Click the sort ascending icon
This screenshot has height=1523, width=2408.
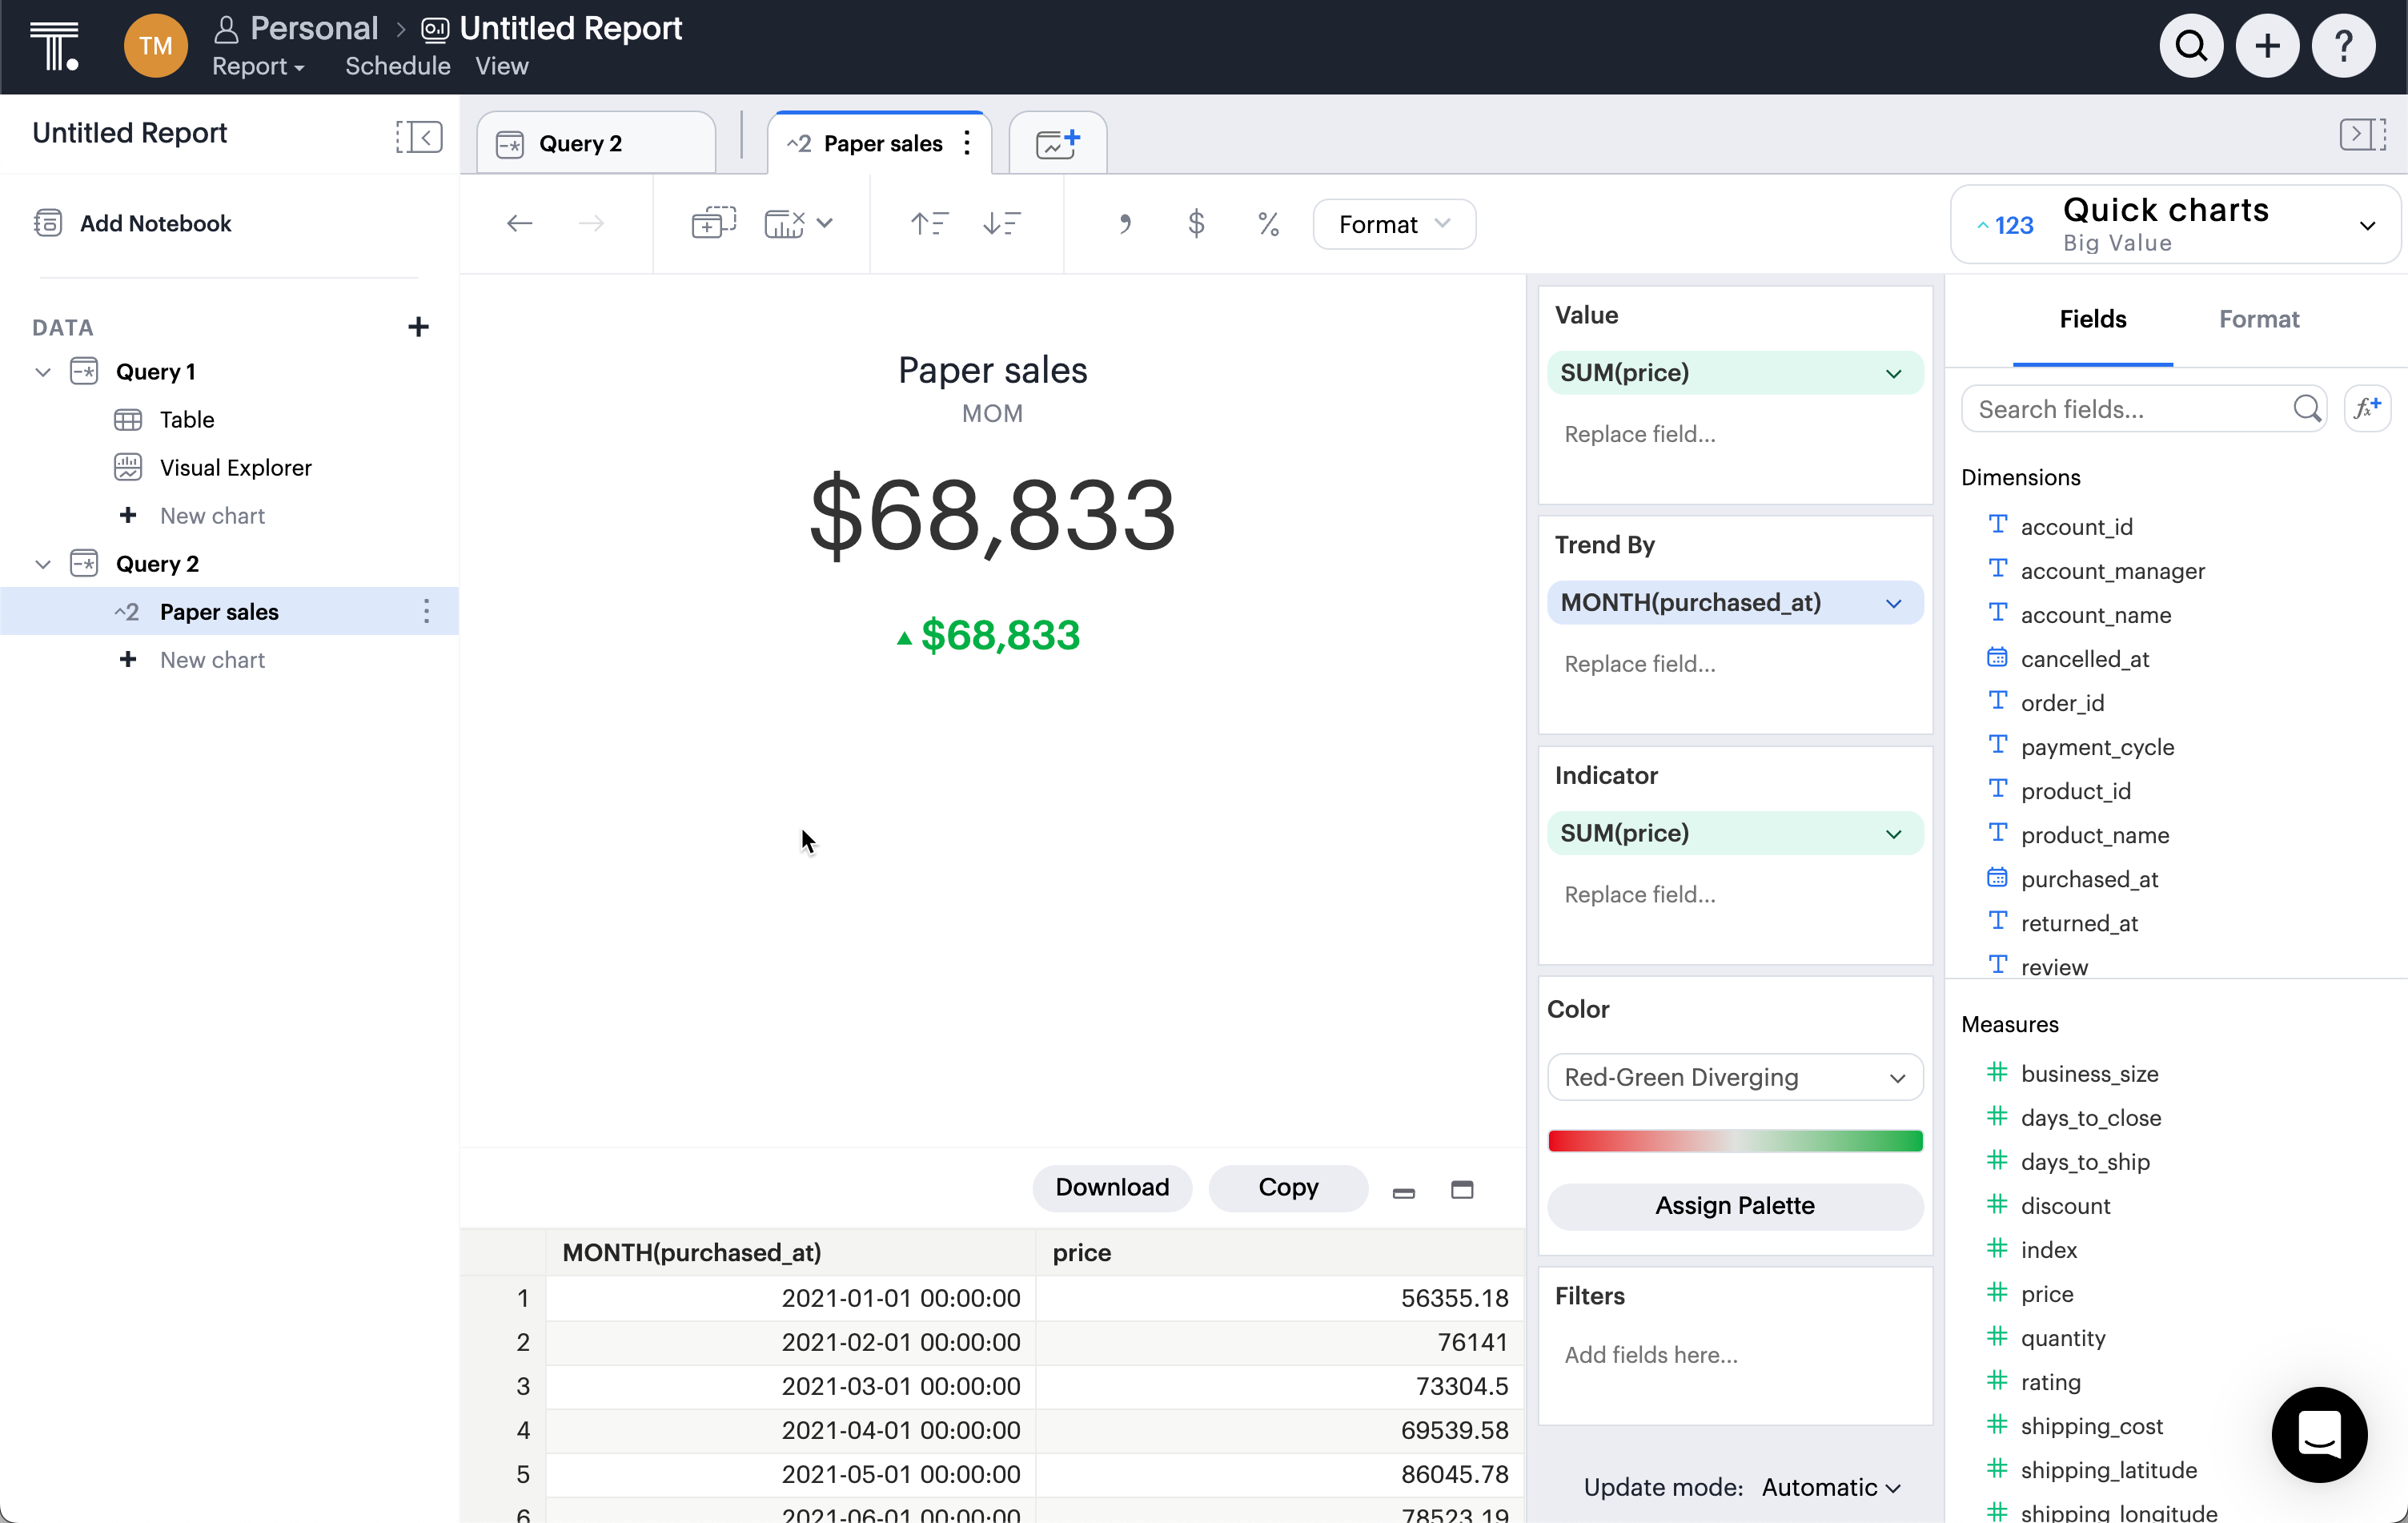(929, 223)
